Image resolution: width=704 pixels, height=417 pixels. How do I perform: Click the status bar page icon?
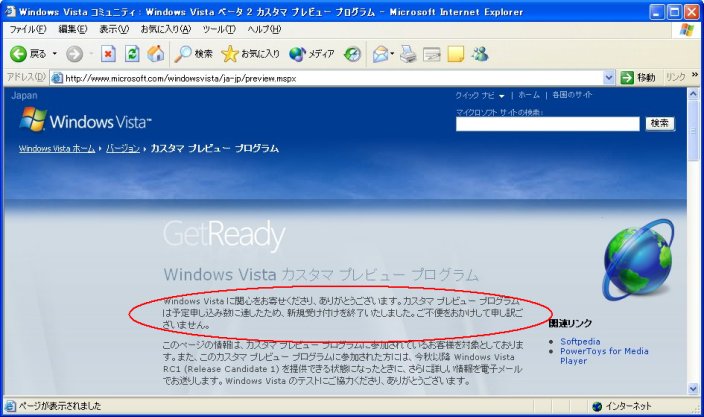tap(10, 406)
